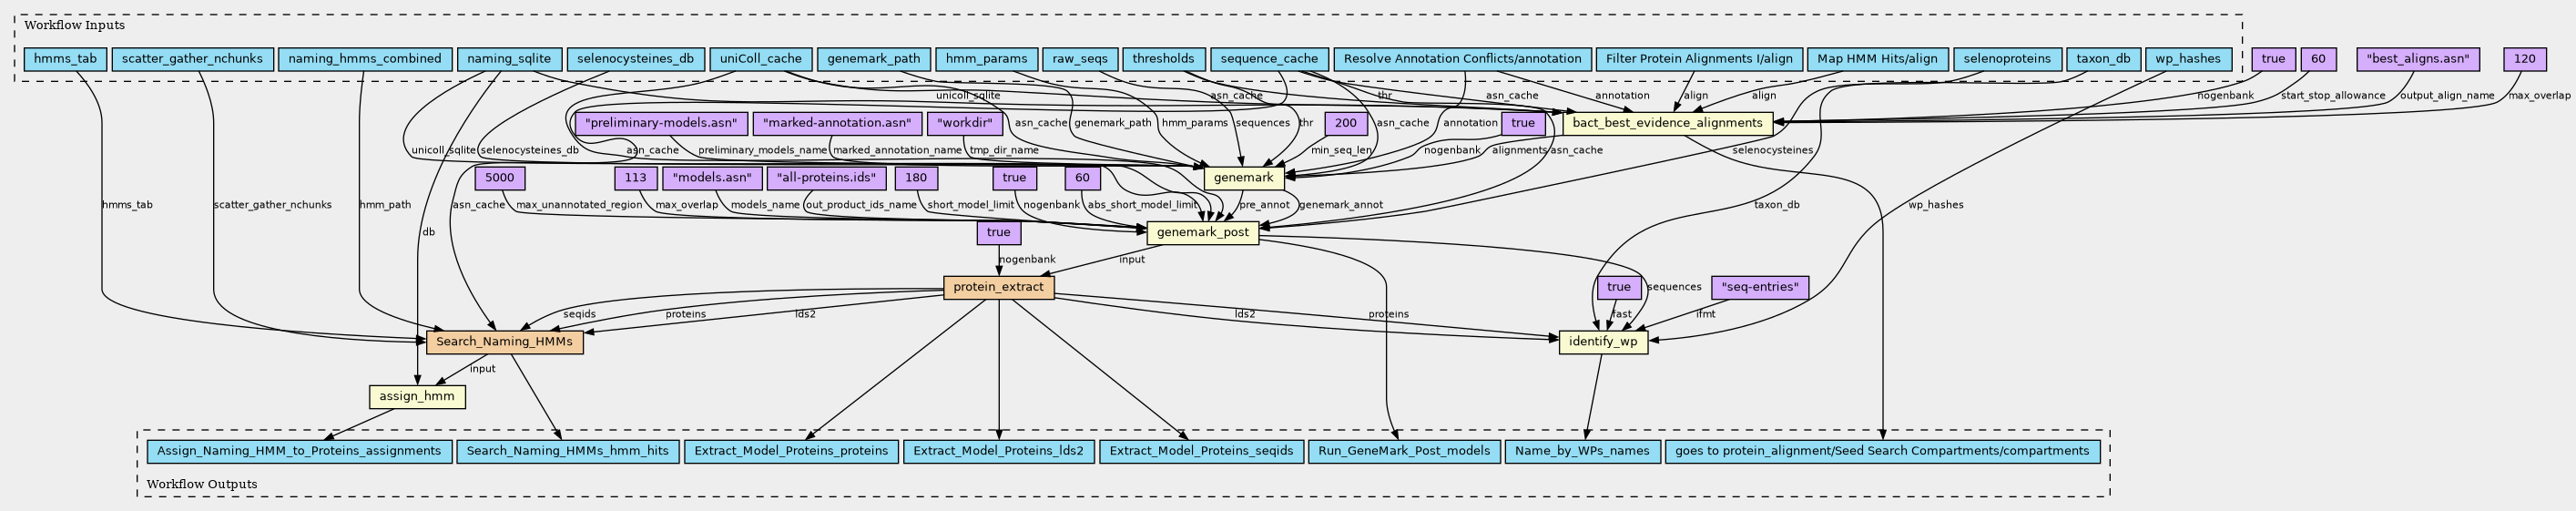This screenshot has height=511, width=2576.
Task: Click the genemark_post step node
Action: click(x=1202, y=234)
